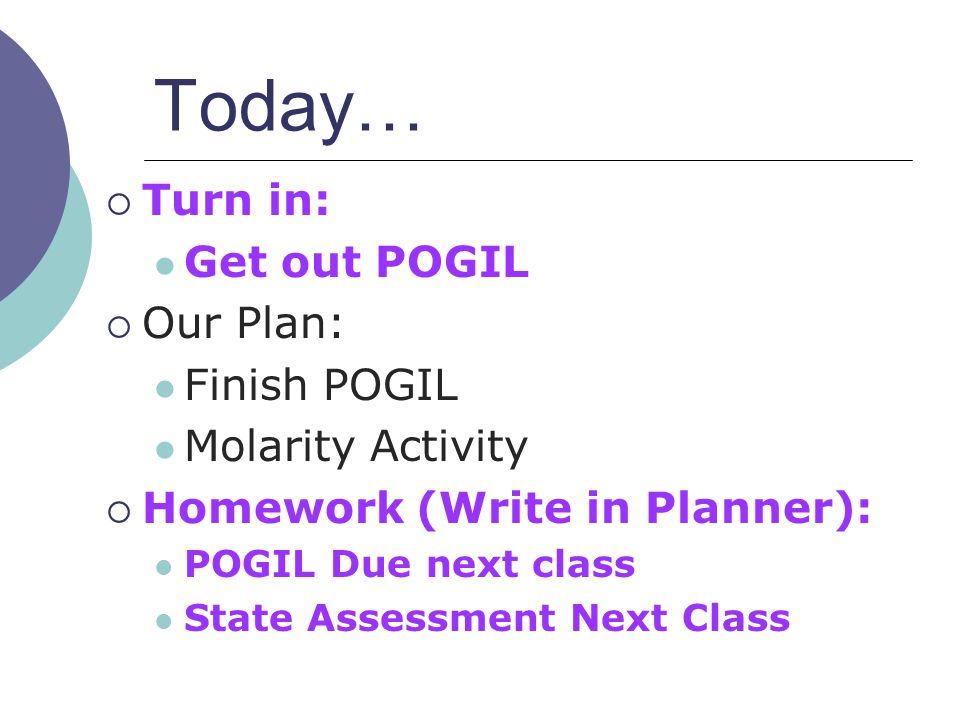Image resolution: width=960 pixels, height=720 pixels.
Task: Select the 'Our Plan:' text
Action: point(242,323)
